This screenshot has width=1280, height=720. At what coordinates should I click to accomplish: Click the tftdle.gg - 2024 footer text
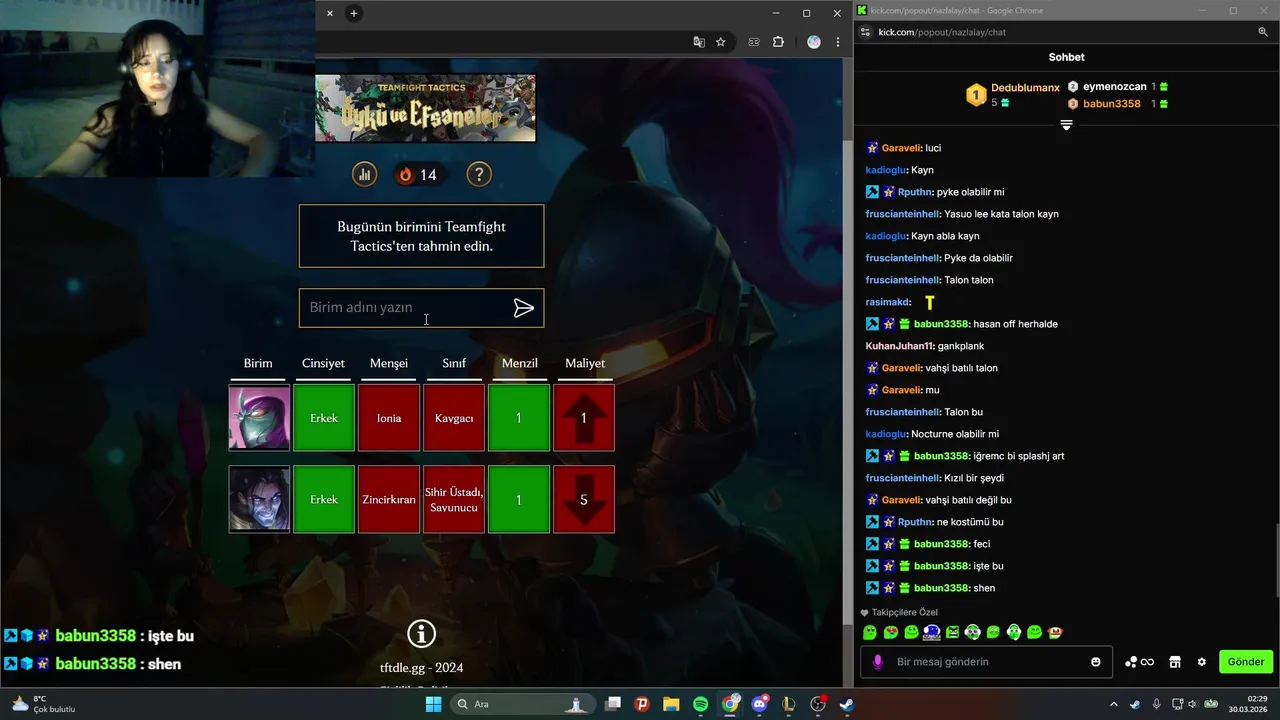(x=422, y=667)
